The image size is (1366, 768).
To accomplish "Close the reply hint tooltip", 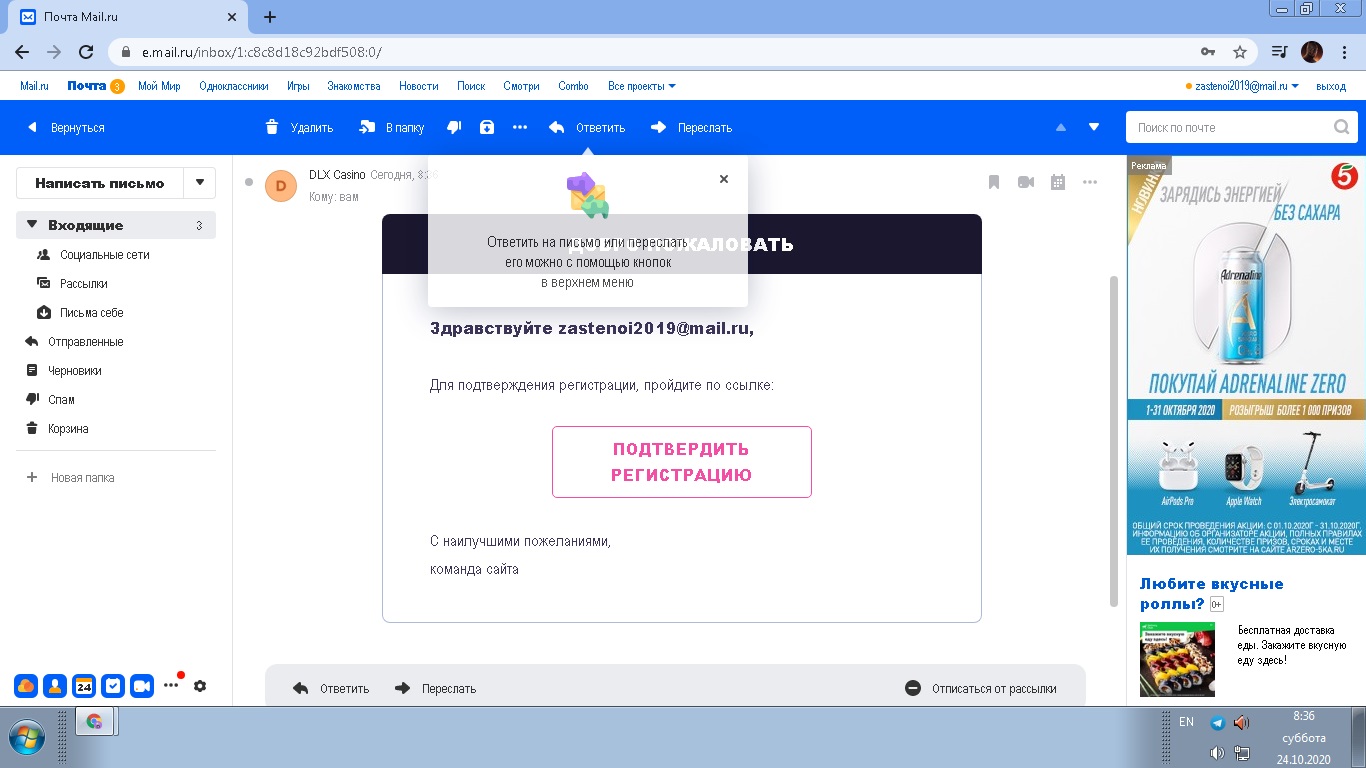I will (724, 179).
